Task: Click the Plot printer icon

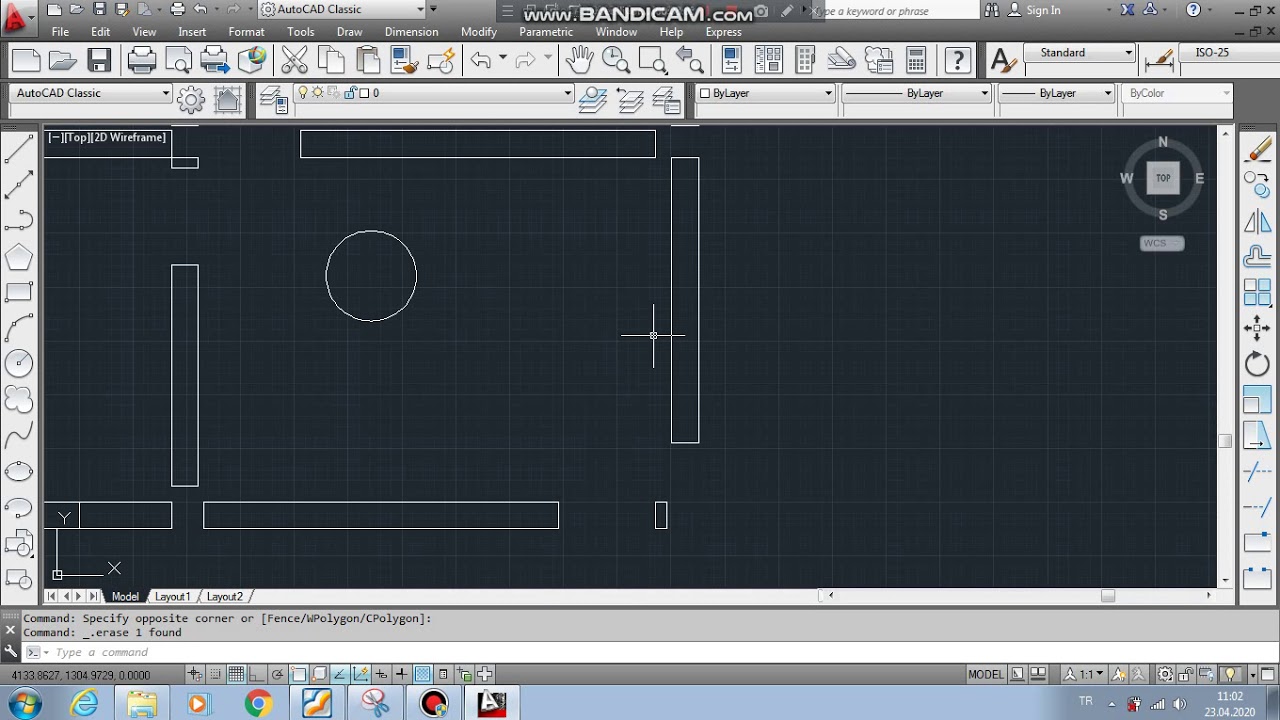Action: (142, 61)
